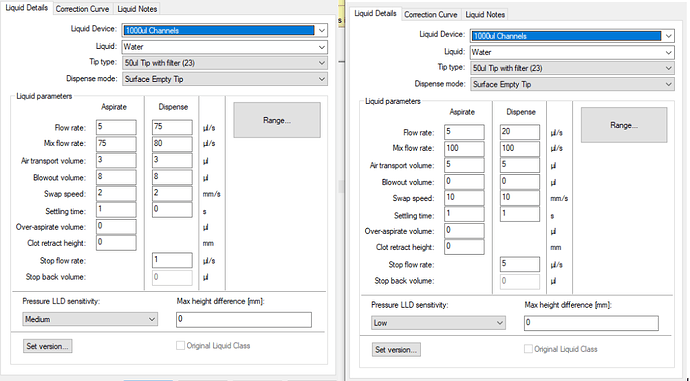Screen dimensions: 690x381
Task: Click aspirate Swap speed field showing 2
Action: pyautogui.click(x=116, y=194)
